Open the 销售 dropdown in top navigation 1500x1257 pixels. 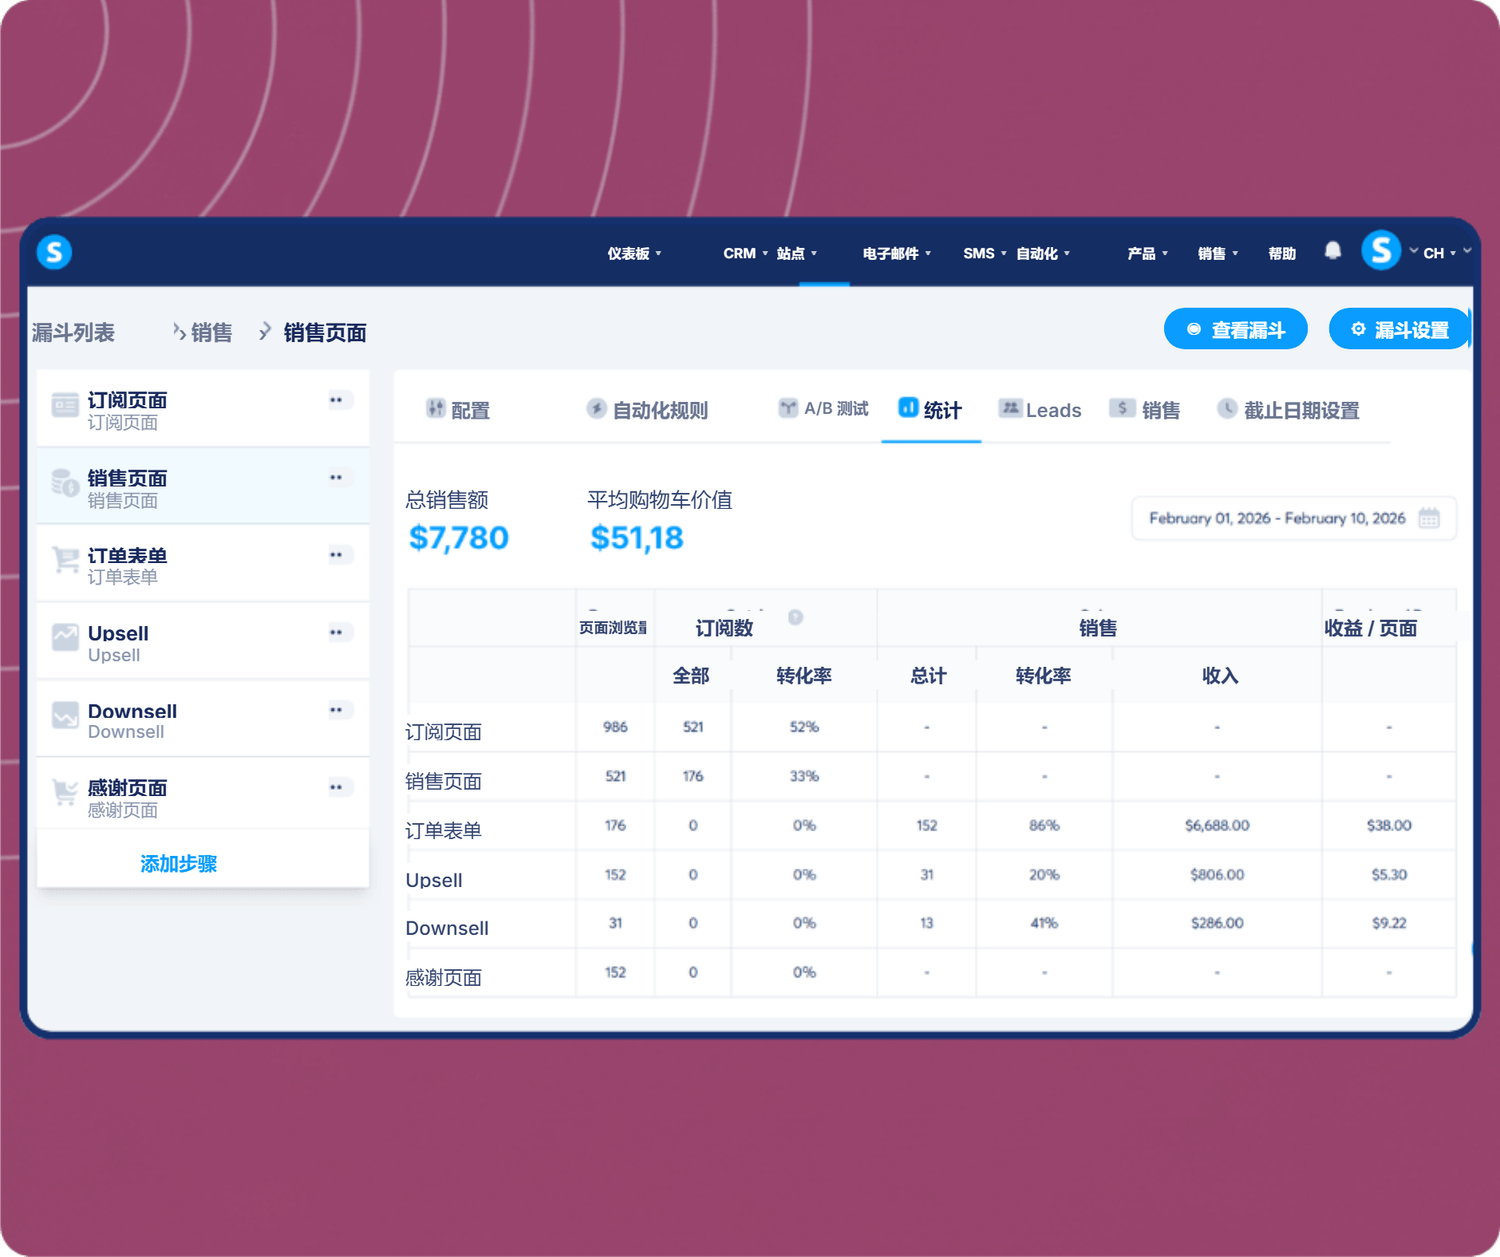click(x=1218, y=253)
